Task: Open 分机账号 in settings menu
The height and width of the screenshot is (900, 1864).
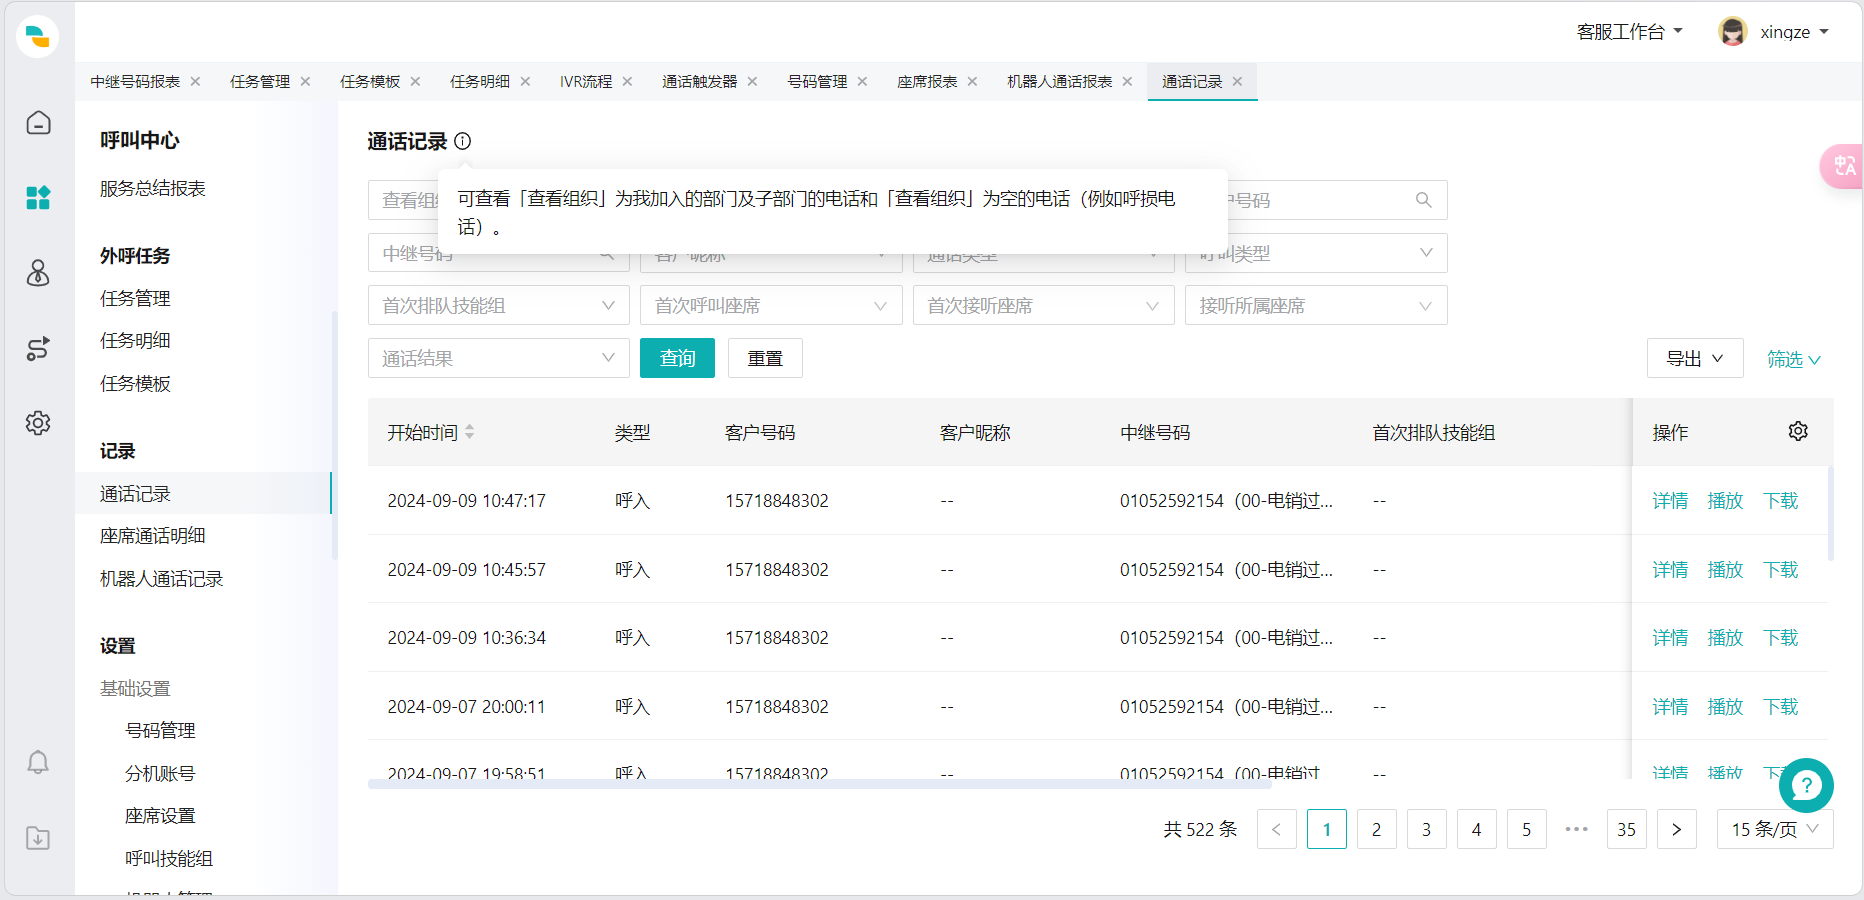Action: (x=160, y=773)
